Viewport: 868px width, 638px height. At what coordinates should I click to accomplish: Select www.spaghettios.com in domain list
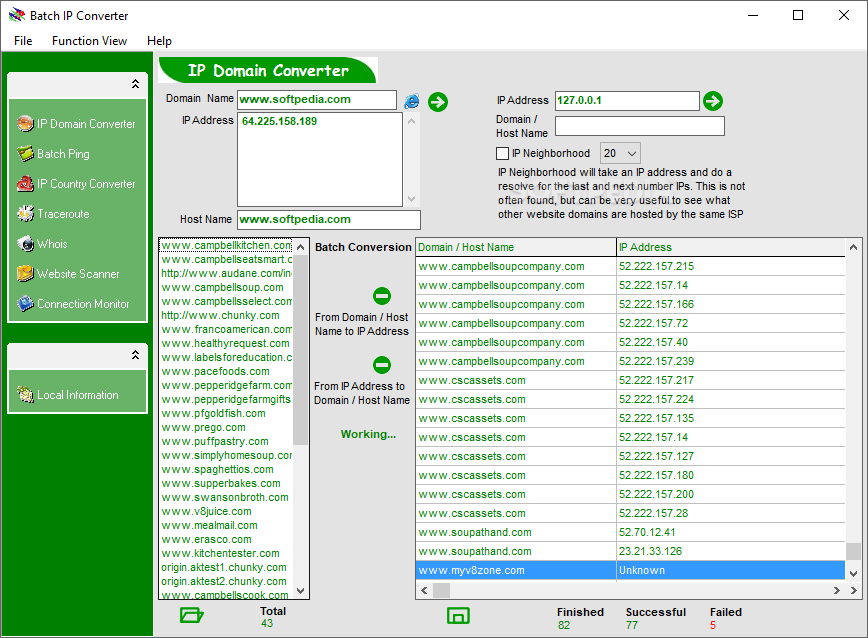pos(226,469)
